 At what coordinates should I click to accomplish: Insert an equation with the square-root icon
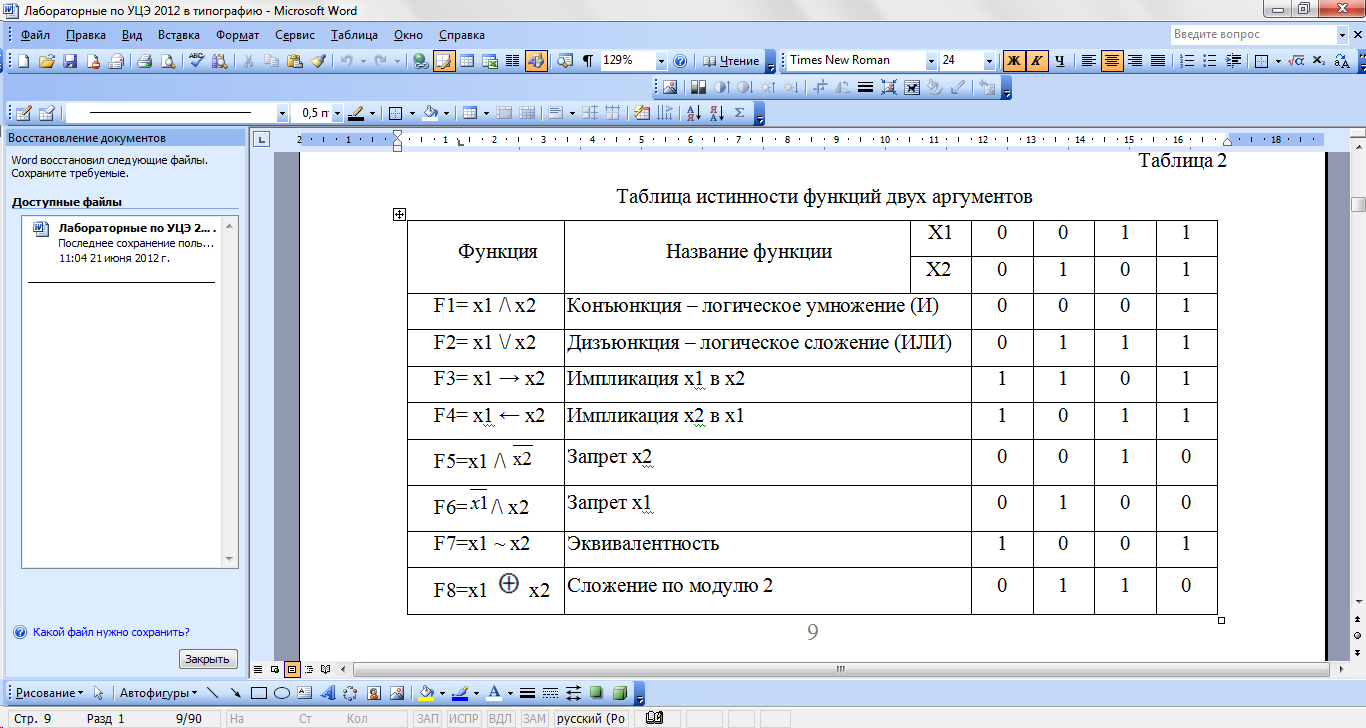tap(1296, 61)
